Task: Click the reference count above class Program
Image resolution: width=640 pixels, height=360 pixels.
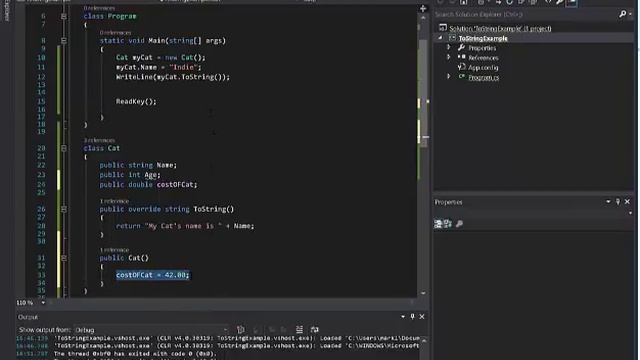Action: coord(99,8)
